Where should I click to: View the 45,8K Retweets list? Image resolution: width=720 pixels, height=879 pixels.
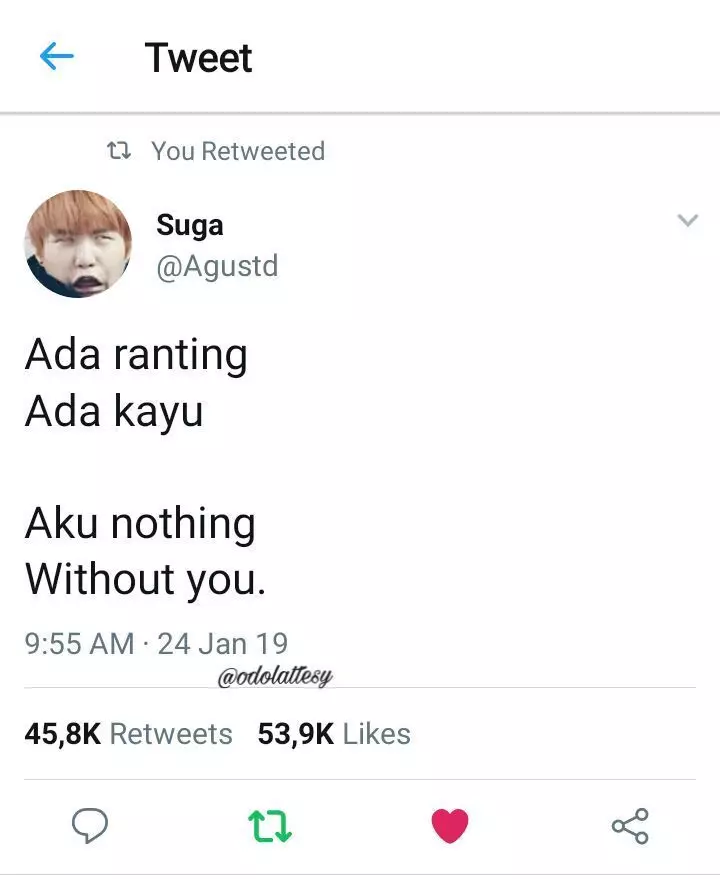click(128, 734)
